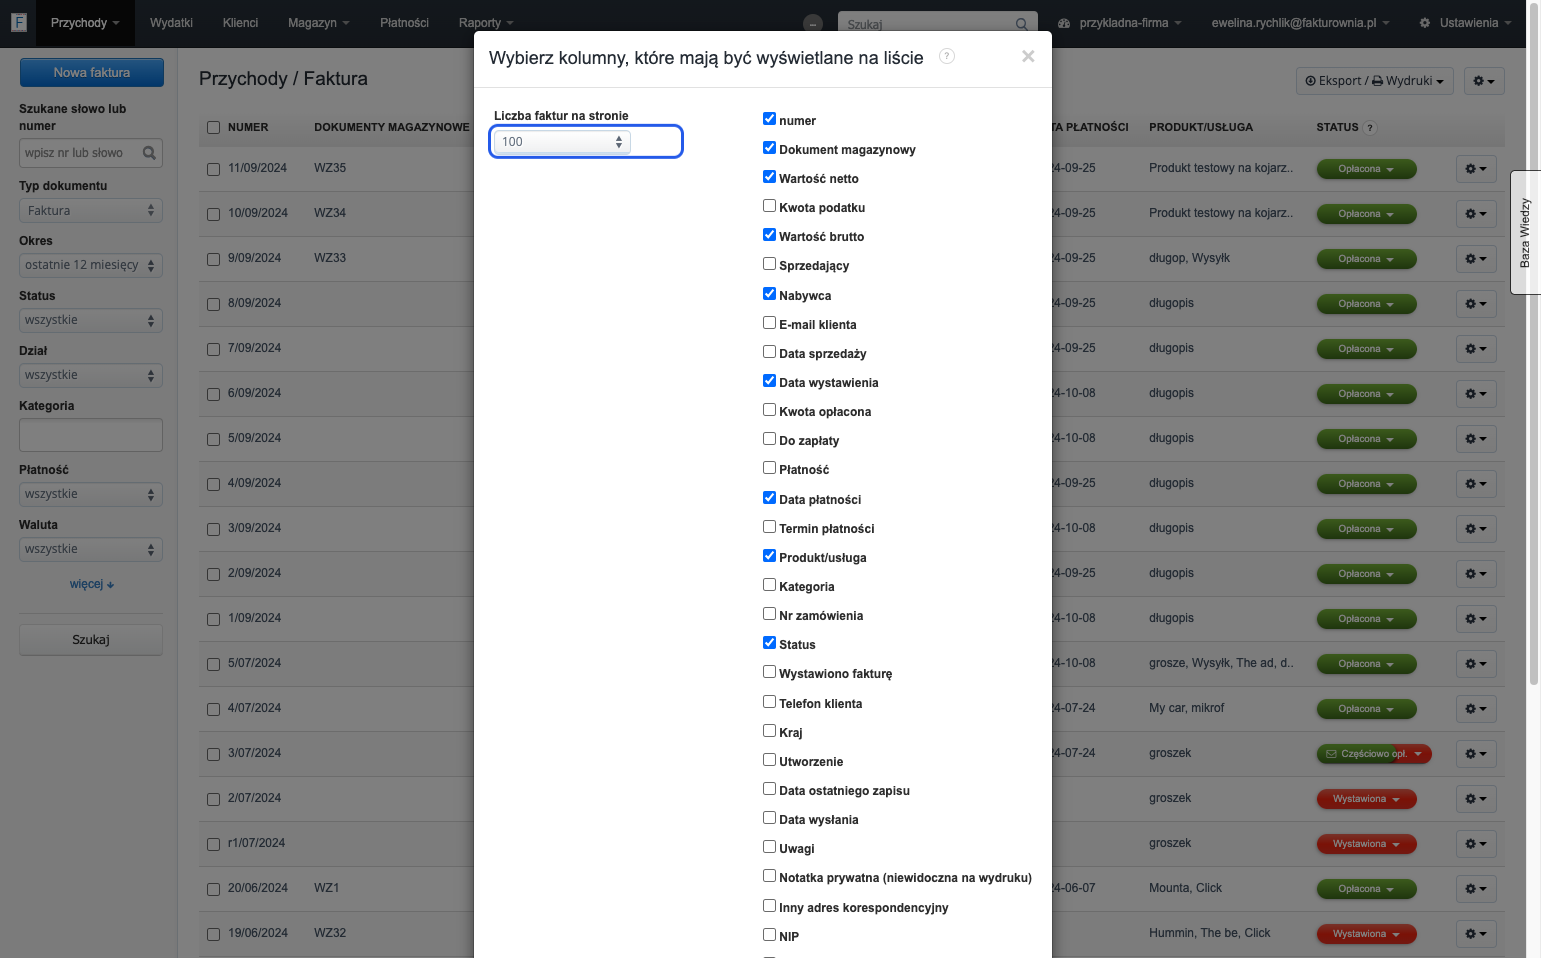Enable the Kwota podatku column

pos(769,206)
